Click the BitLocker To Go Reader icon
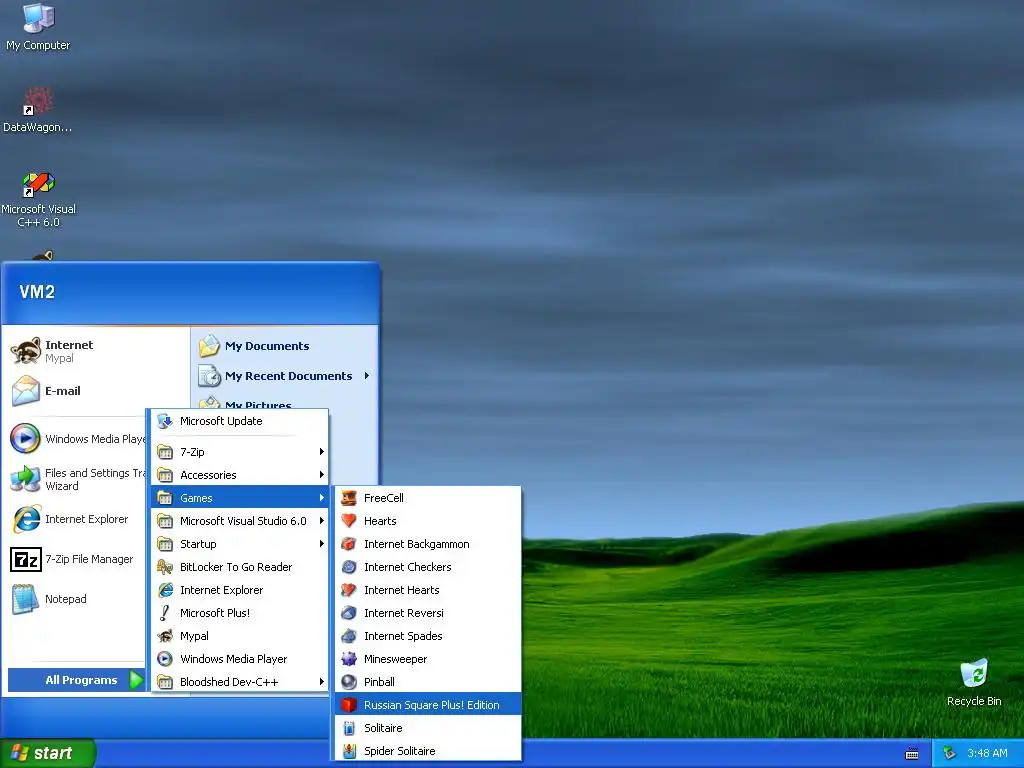 click(x=165, y=567)
